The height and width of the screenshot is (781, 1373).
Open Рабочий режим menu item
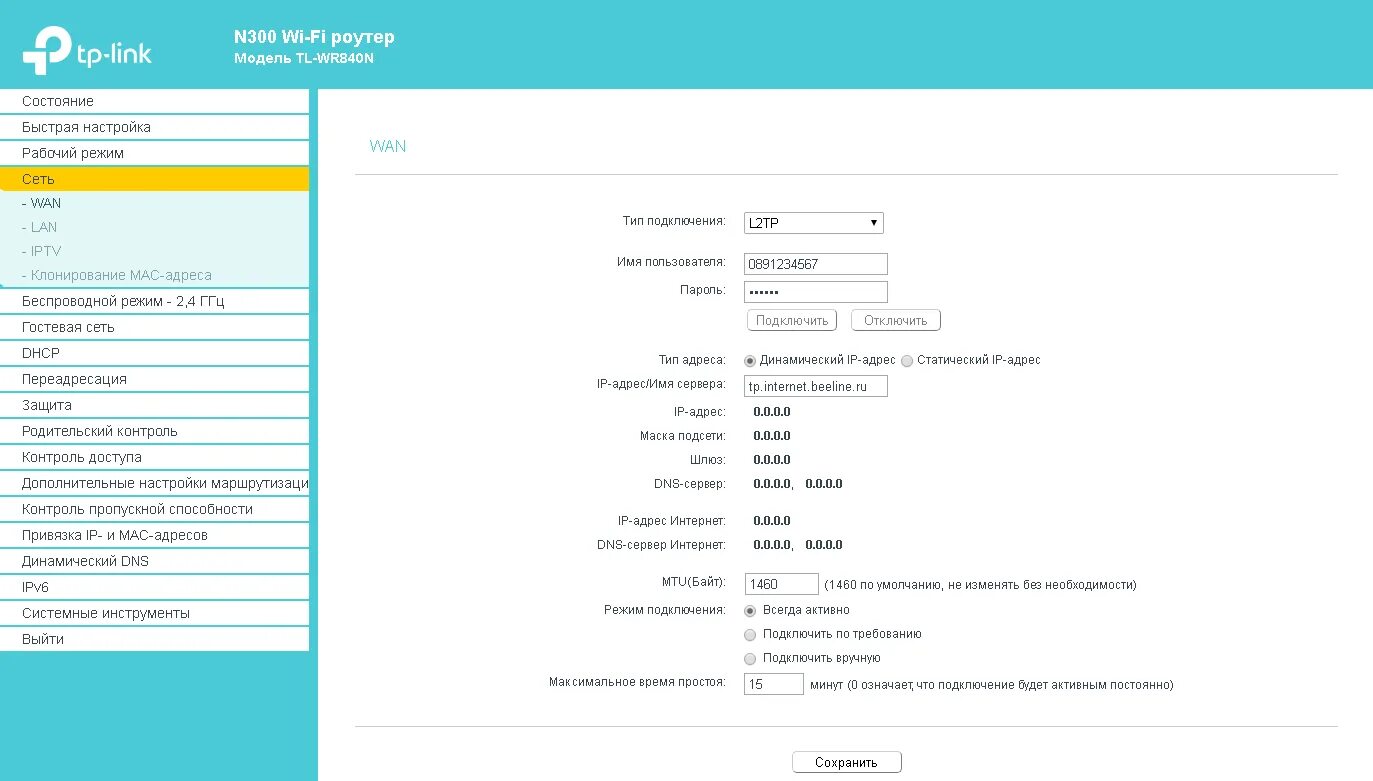pyautogui.click(x=154, y=153)
